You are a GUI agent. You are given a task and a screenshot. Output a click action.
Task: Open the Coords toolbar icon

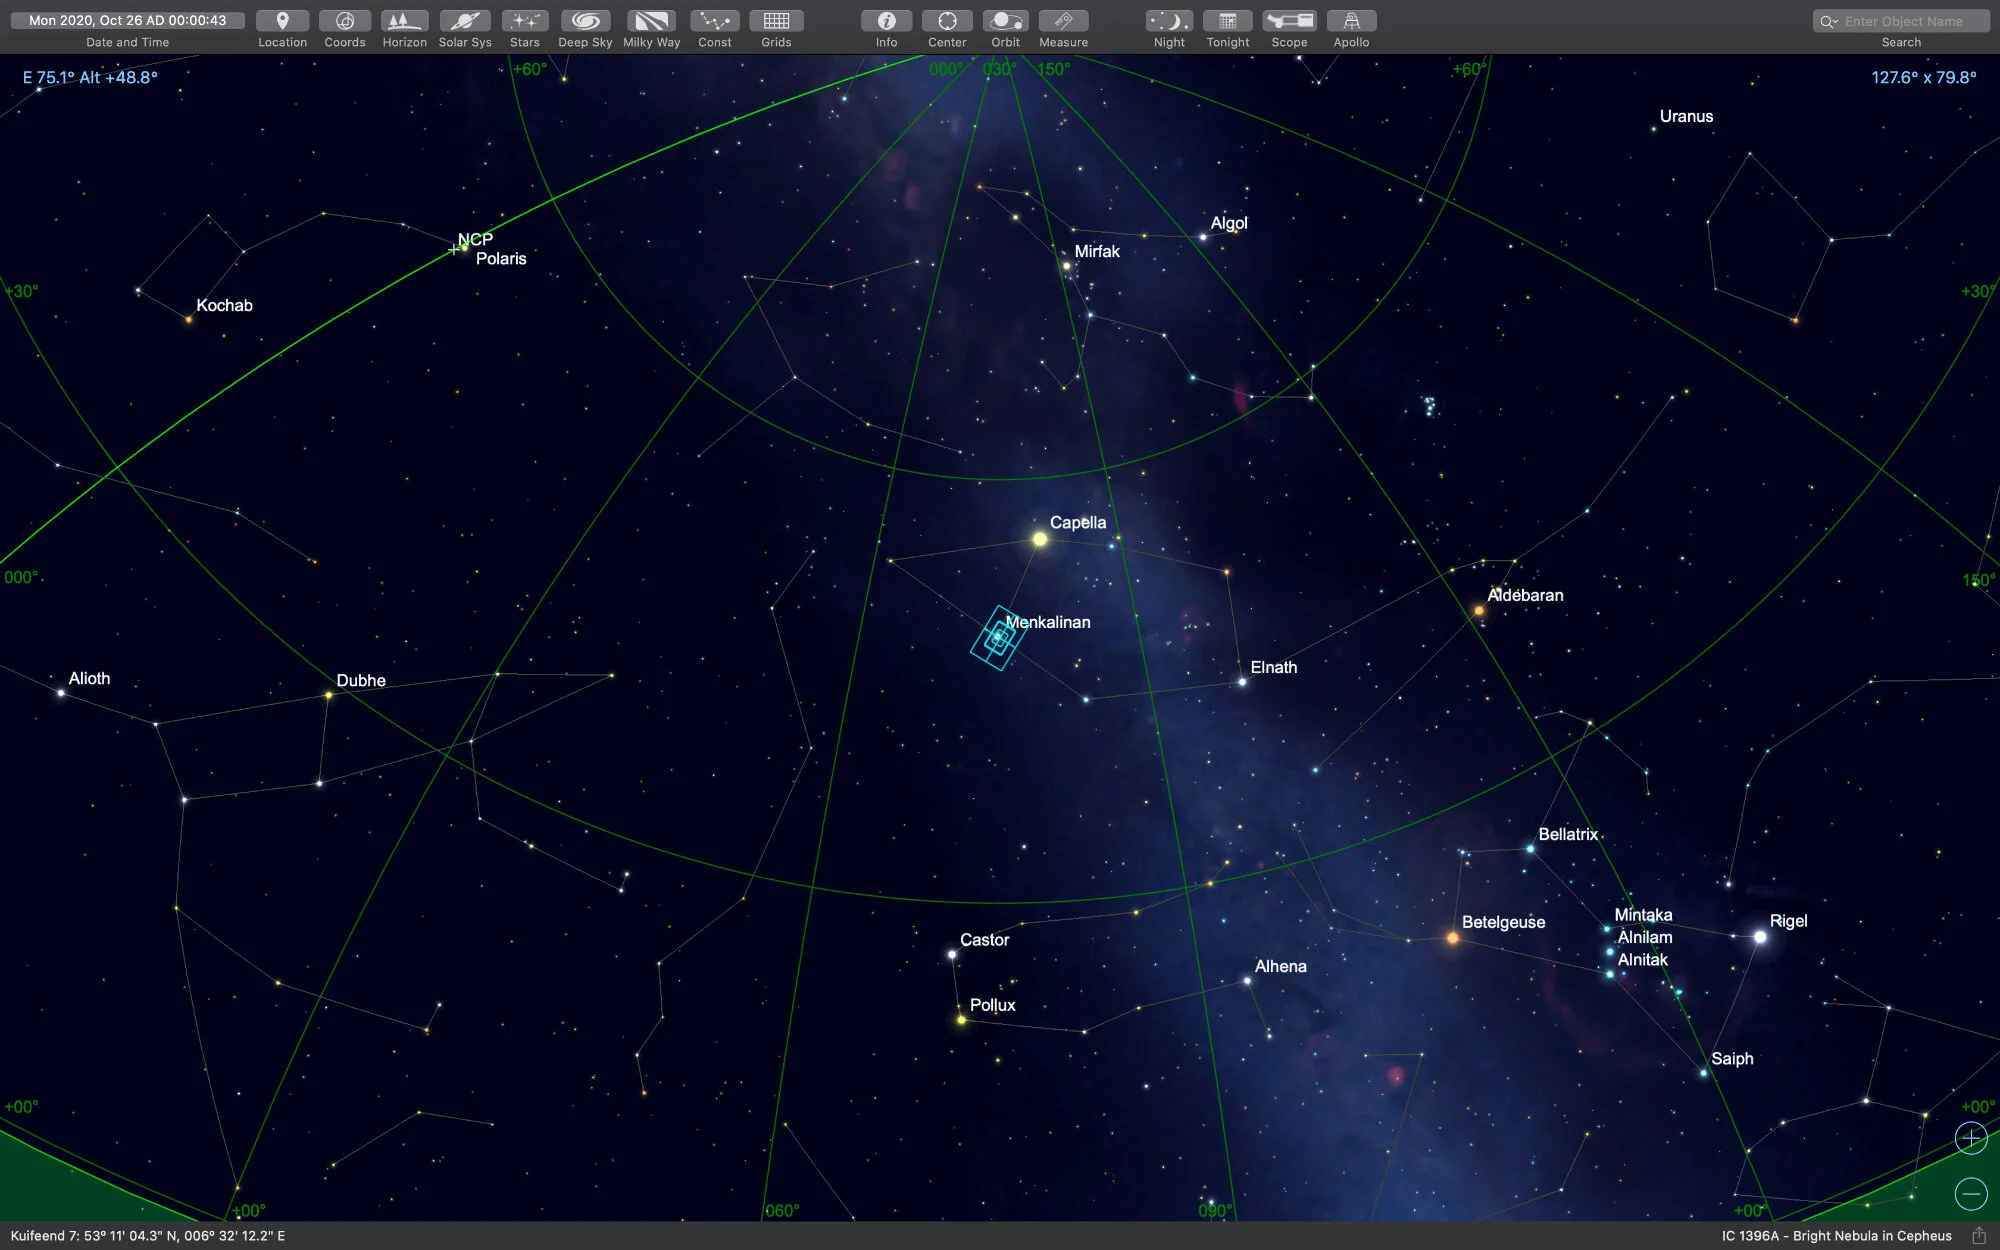point(344,21)
